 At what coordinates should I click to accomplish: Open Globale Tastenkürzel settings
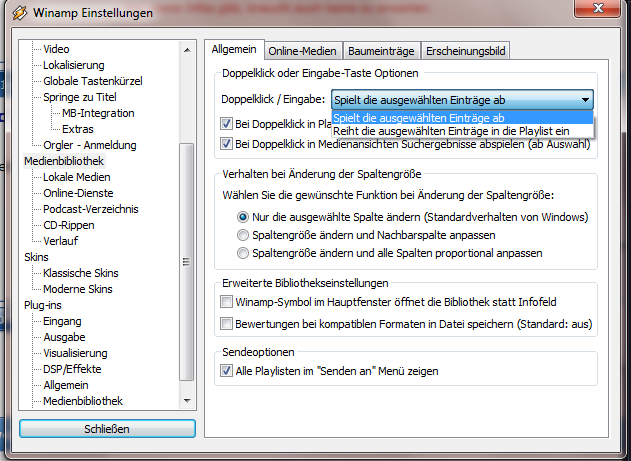[x=93, y=81]
